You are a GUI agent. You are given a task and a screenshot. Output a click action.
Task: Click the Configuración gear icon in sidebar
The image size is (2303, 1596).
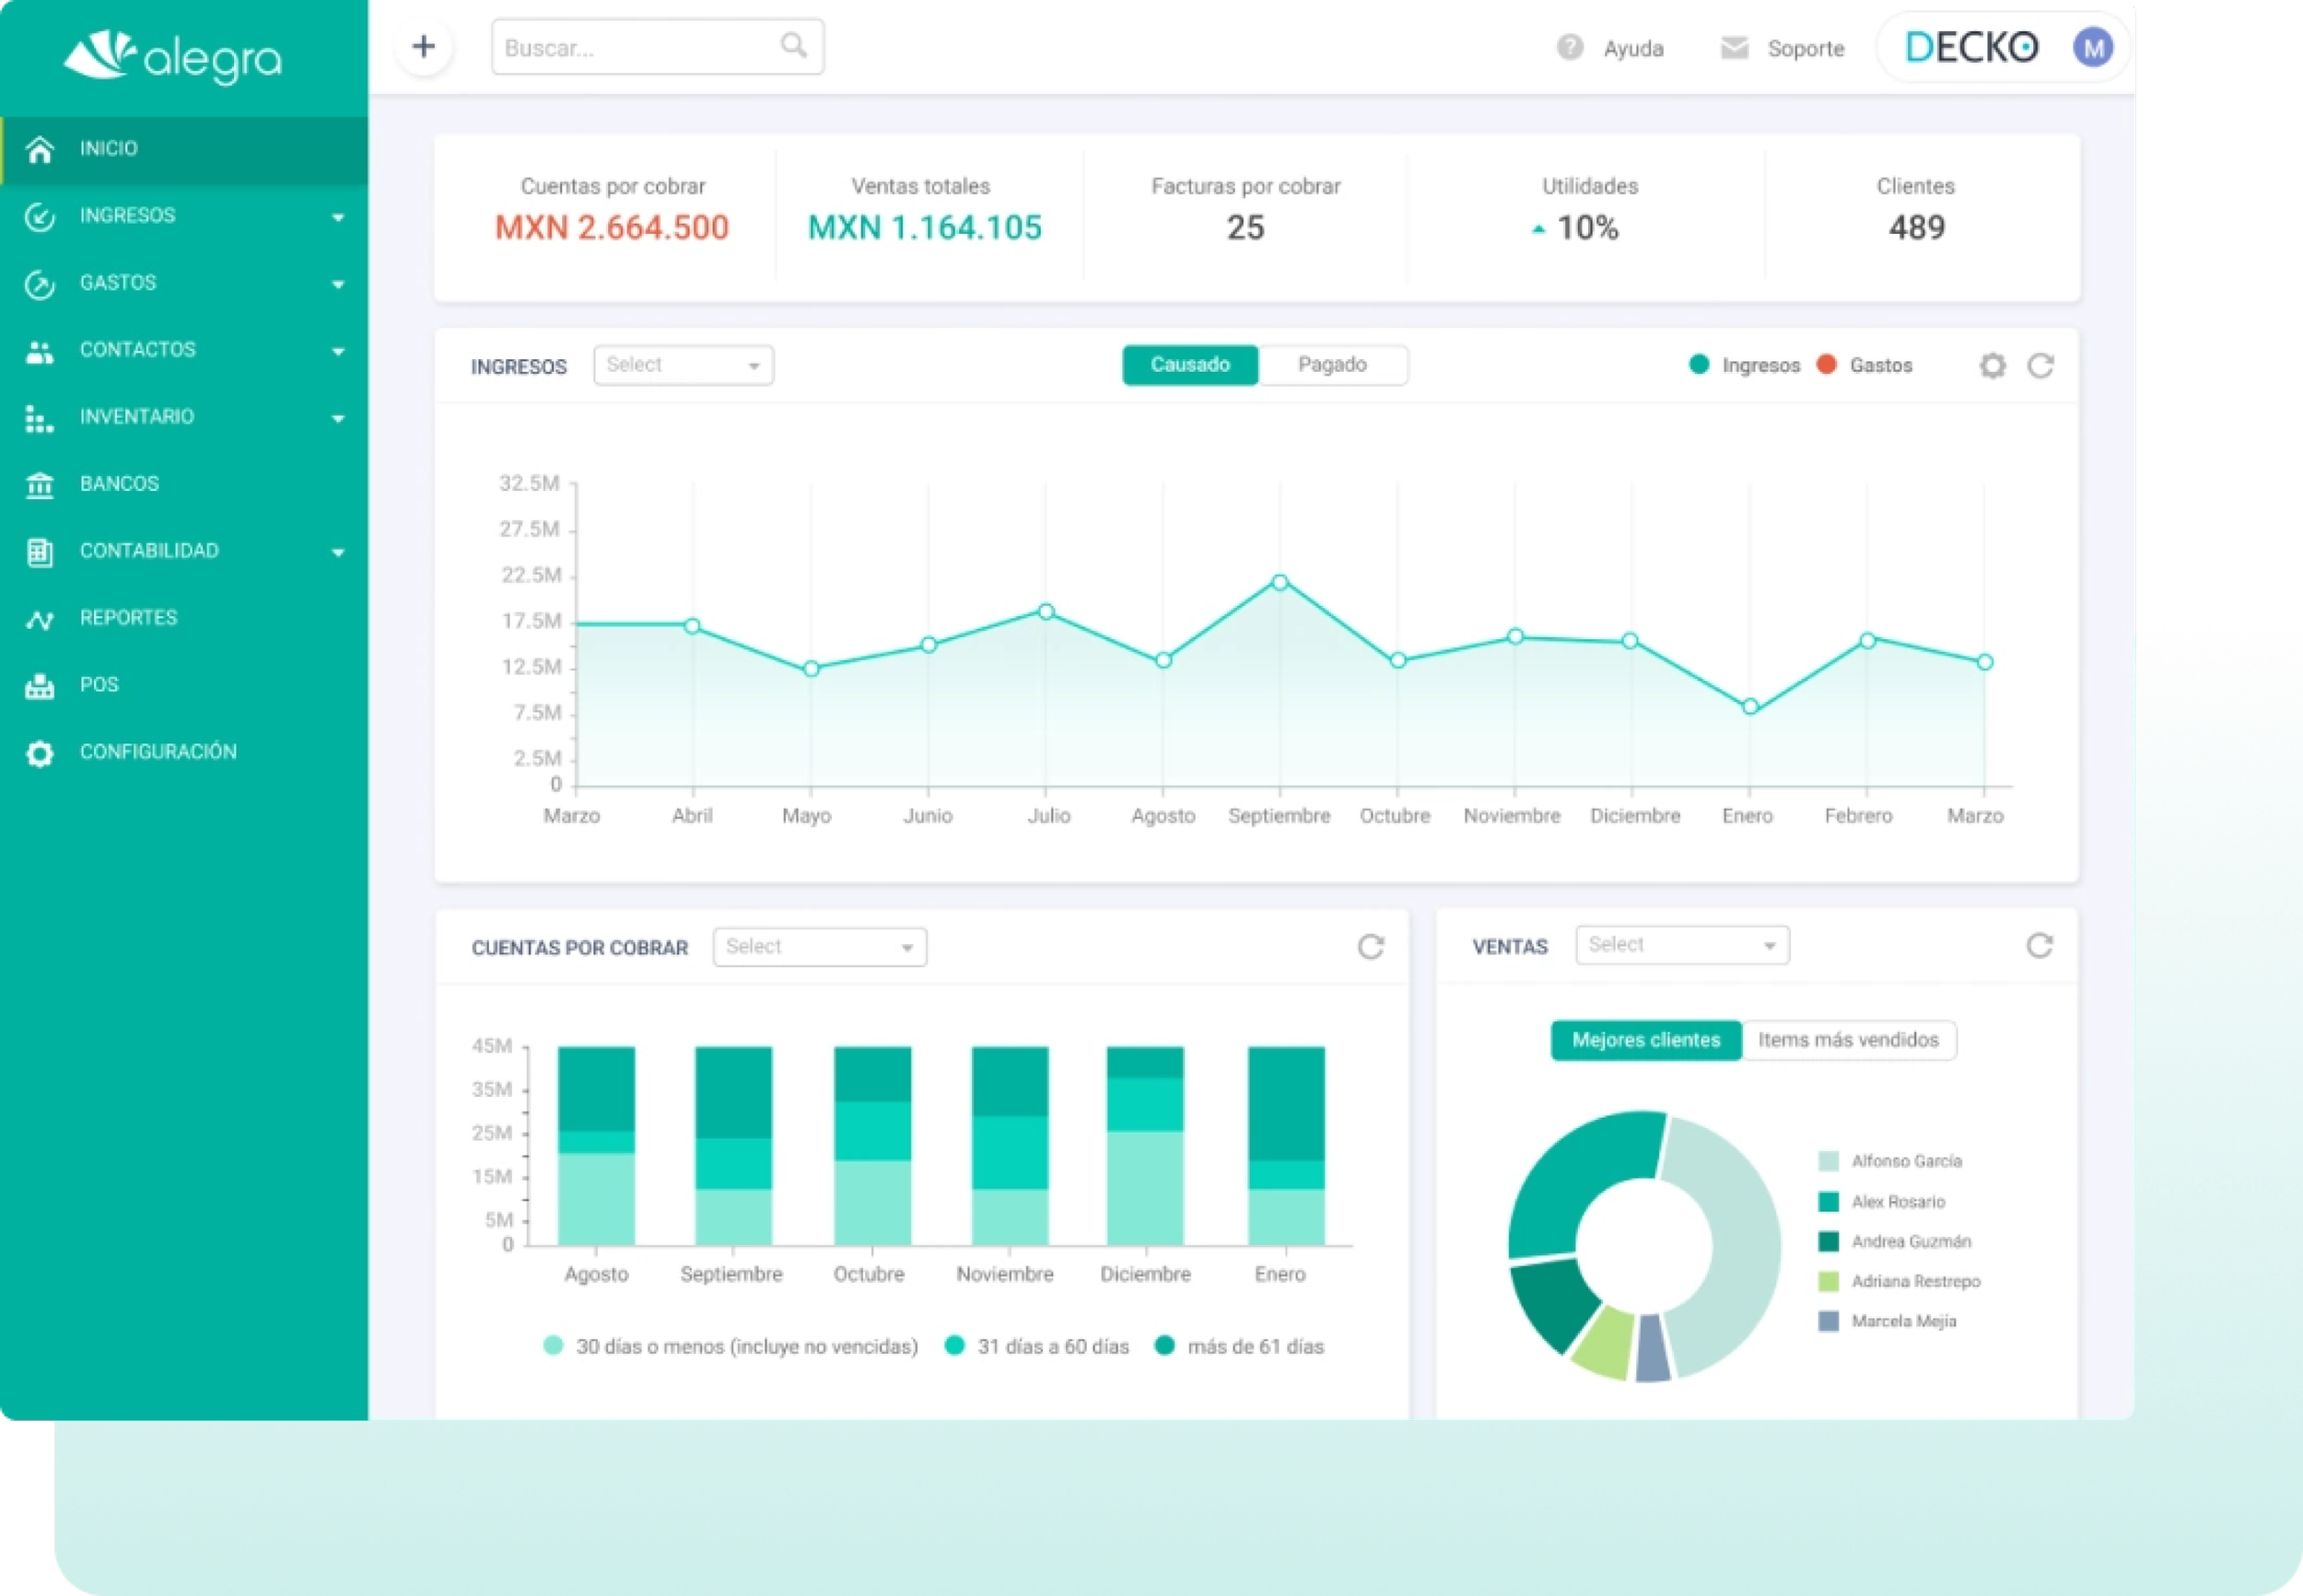[40, 753]
